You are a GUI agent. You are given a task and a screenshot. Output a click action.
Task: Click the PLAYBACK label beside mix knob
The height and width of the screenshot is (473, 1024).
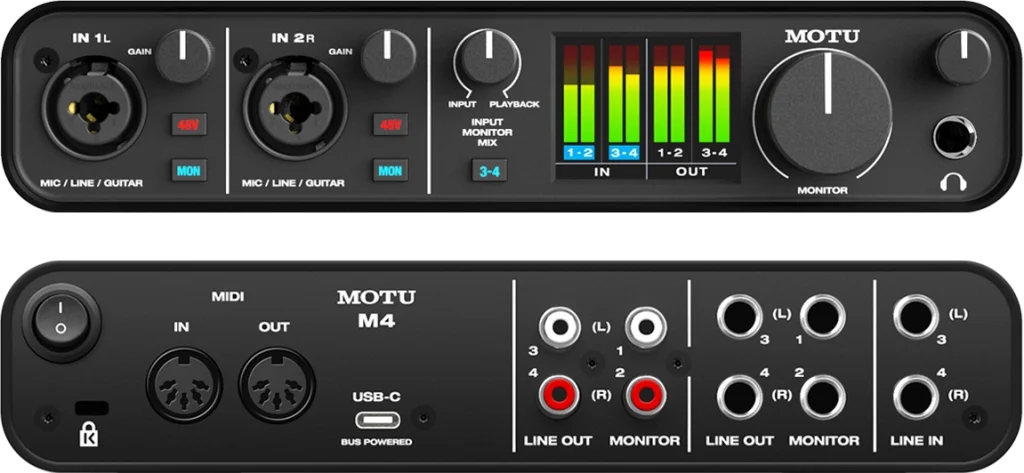click(x=515, y=104)
